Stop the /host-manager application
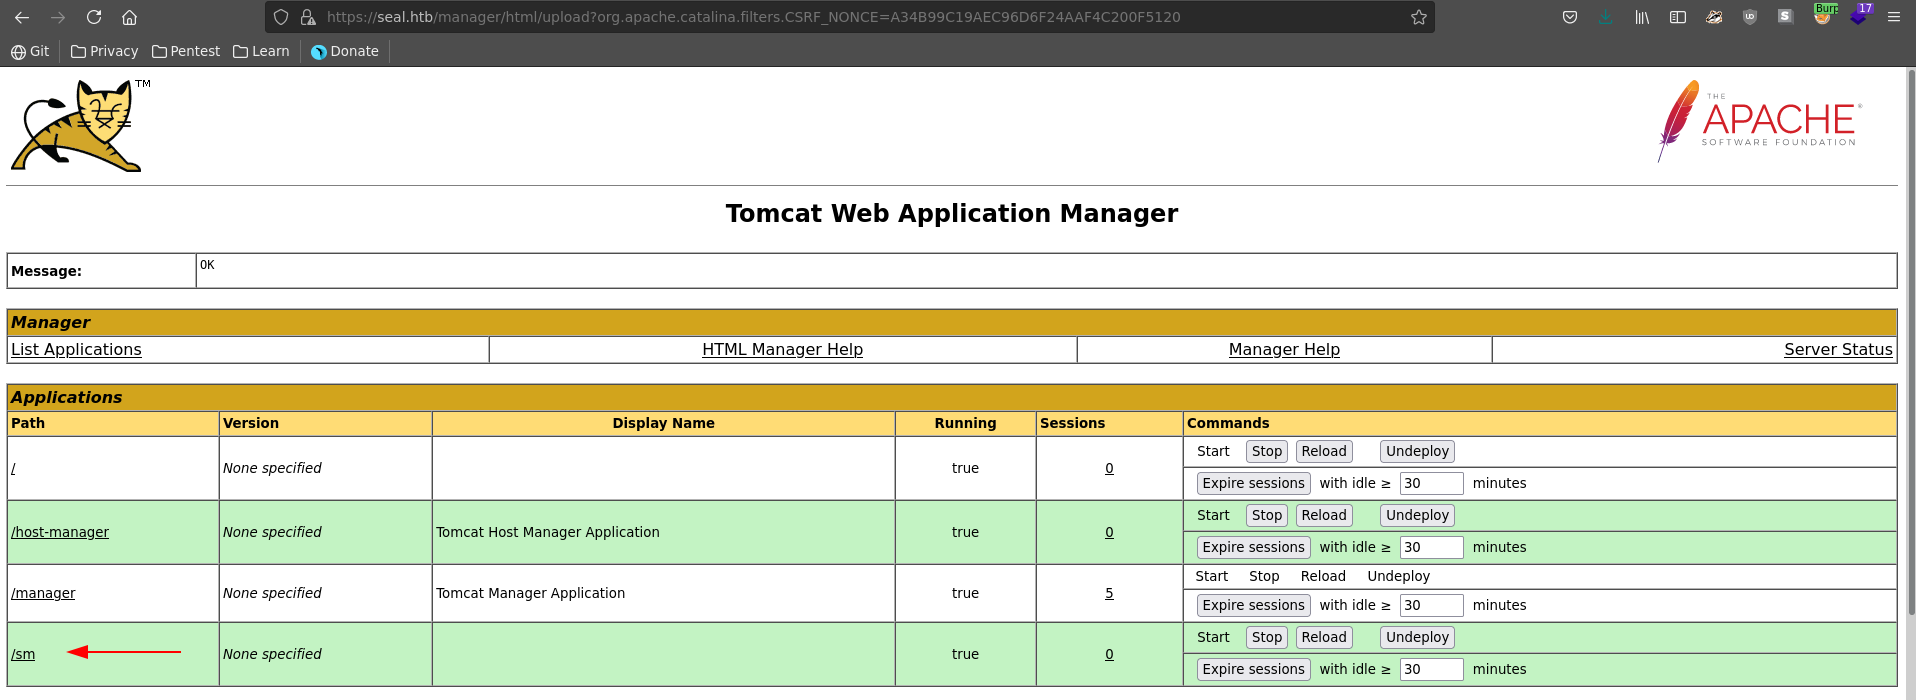 tap(1266, 515)
